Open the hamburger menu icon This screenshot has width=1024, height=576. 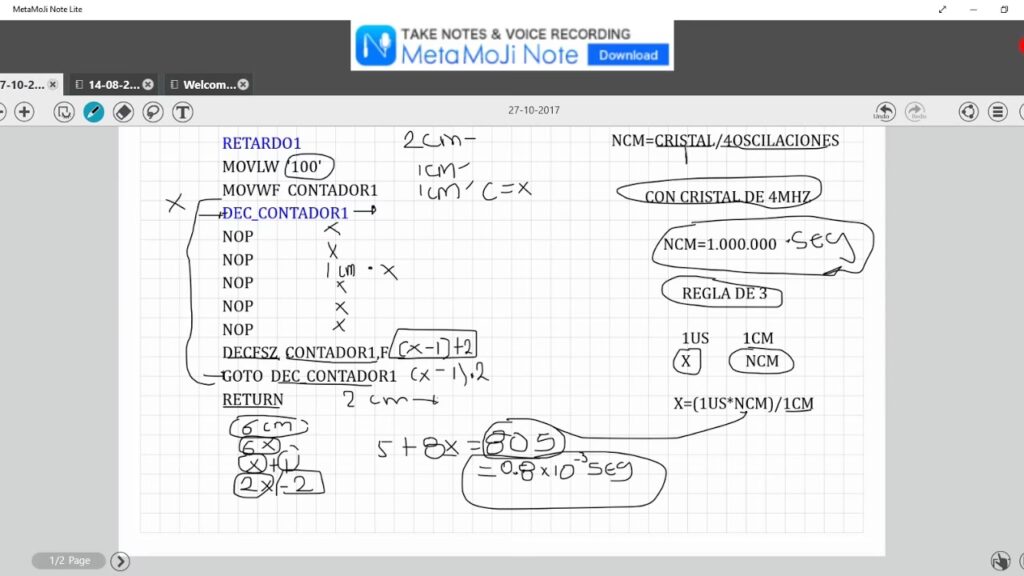(x=997, y=112)
